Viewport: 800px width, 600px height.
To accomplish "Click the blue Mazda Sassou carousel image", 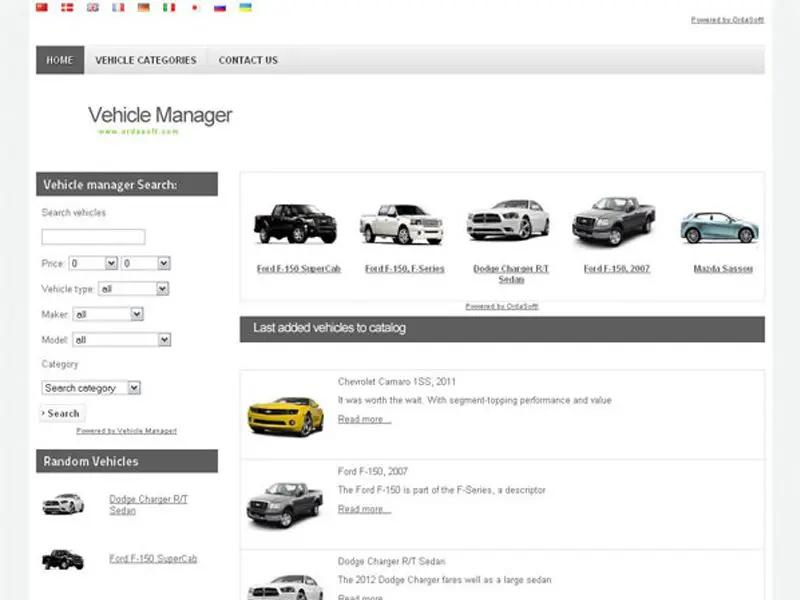I will pos(719,227).
